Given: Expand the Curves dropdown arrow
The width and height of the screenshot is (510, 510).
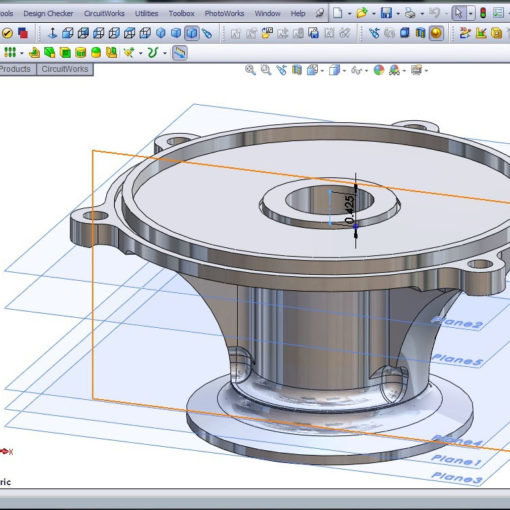Looking at the screenshot, I should 165,53.
